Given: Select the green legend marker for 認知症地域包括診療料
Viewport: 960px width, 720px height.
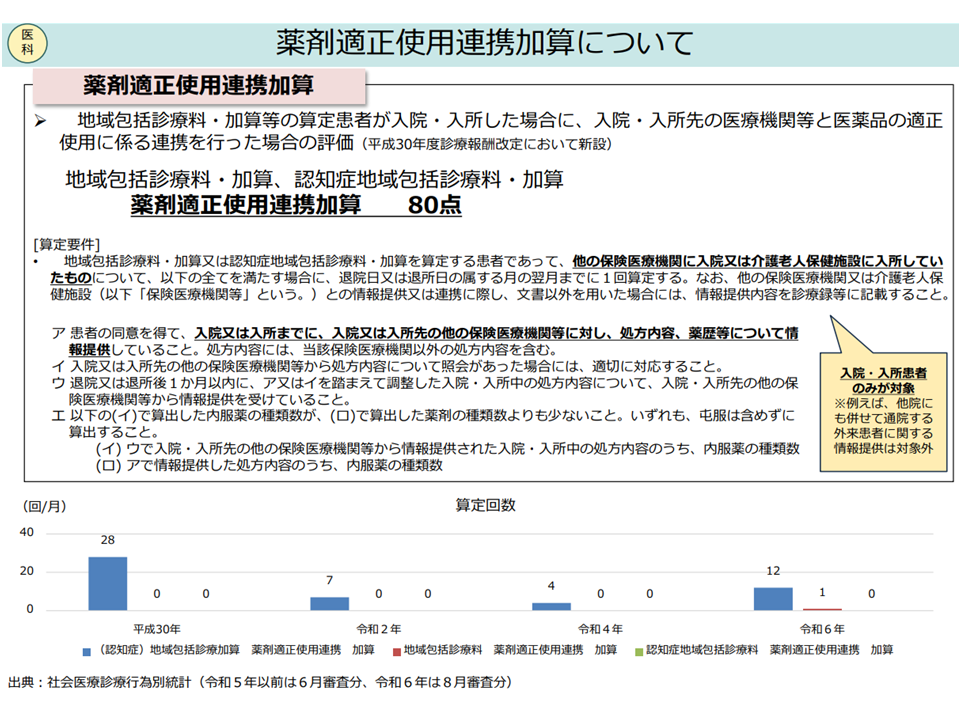Looking at the screenshot, I should pos(639,650).
